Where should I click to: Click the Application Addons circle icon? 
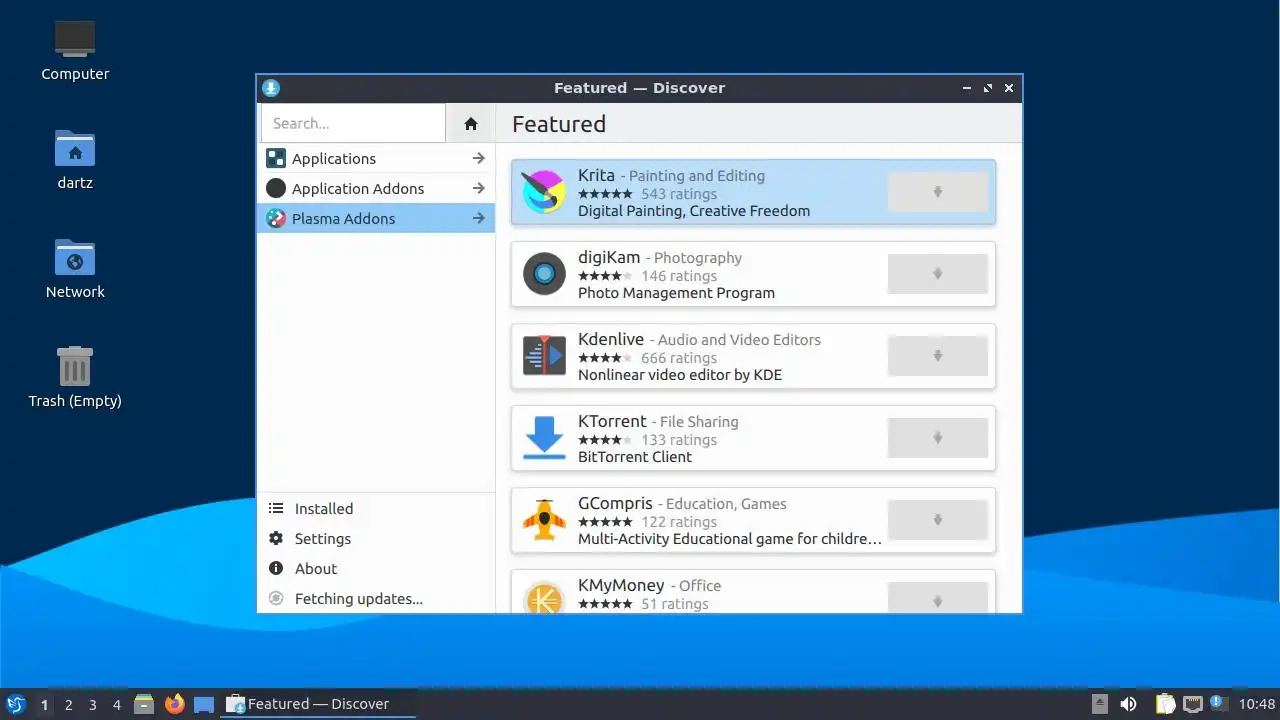point(276,188)
